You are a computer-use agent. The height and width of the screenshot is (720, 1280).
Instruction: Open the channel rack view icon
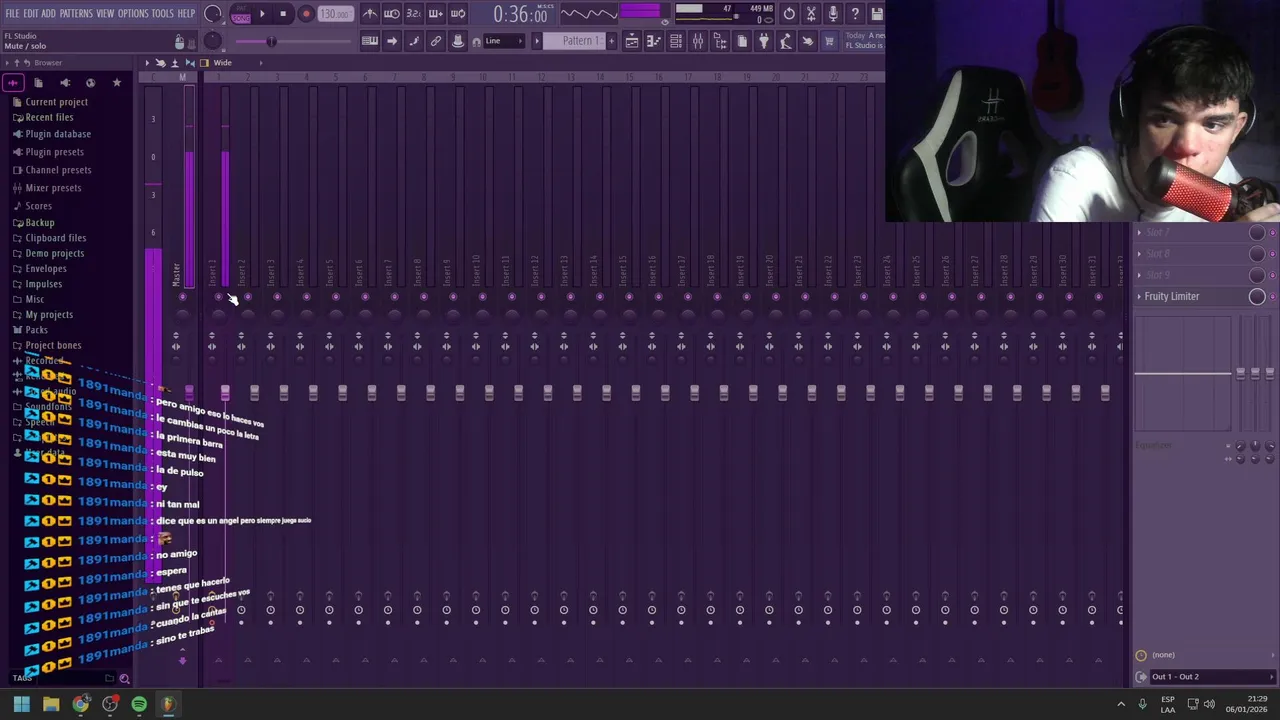click(676, 41)
